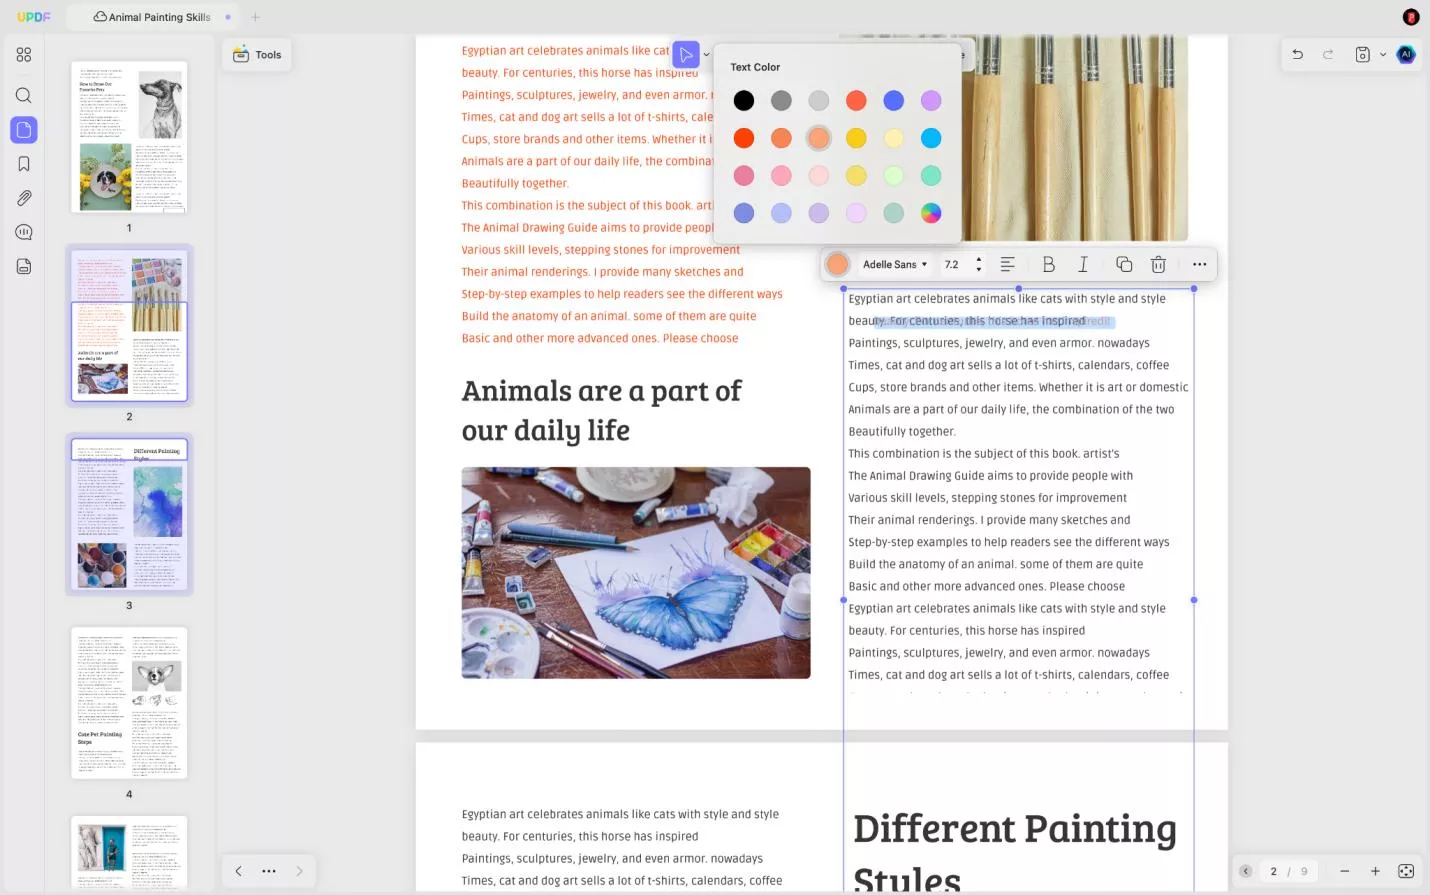Image resolution: width=1430 pixels, height=895 pixels.
Task: Select page 3 thumbnail
Action: 129,514
